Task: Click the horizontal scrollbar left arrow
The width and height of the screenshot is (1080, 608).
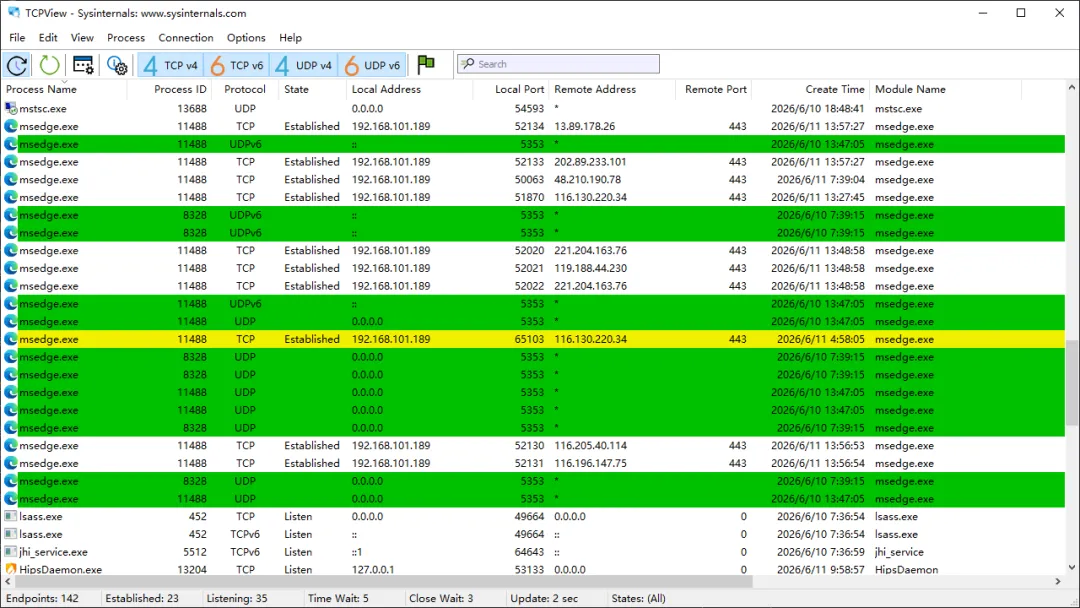Action: pyautogui.click(x=8, y=582)
